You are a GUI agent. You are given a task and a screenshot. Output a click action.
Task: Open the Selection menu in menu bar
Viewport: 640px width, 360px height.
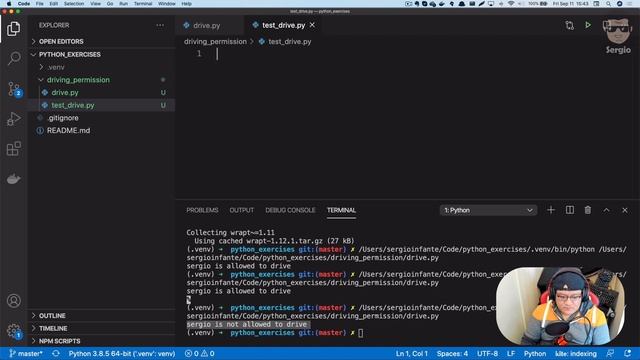73,4
